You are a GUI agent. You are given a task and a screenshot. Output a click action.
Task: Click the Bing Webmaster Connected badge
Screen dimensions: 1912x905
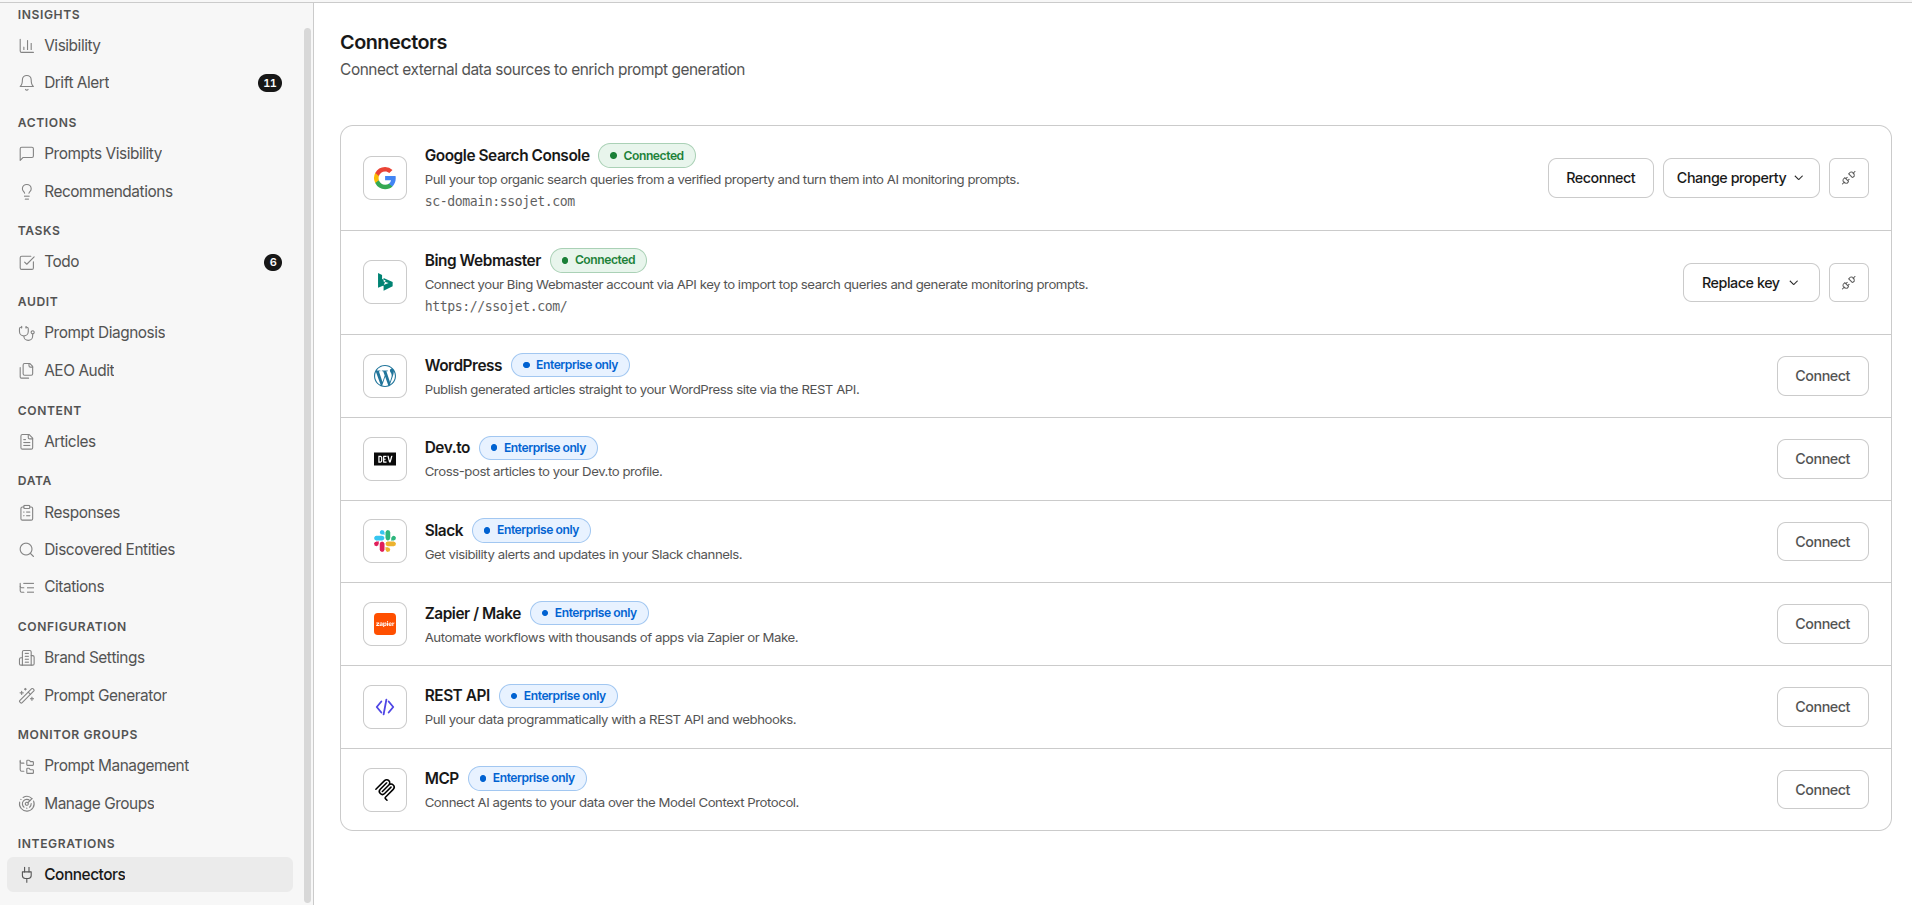tap(599, 260)
